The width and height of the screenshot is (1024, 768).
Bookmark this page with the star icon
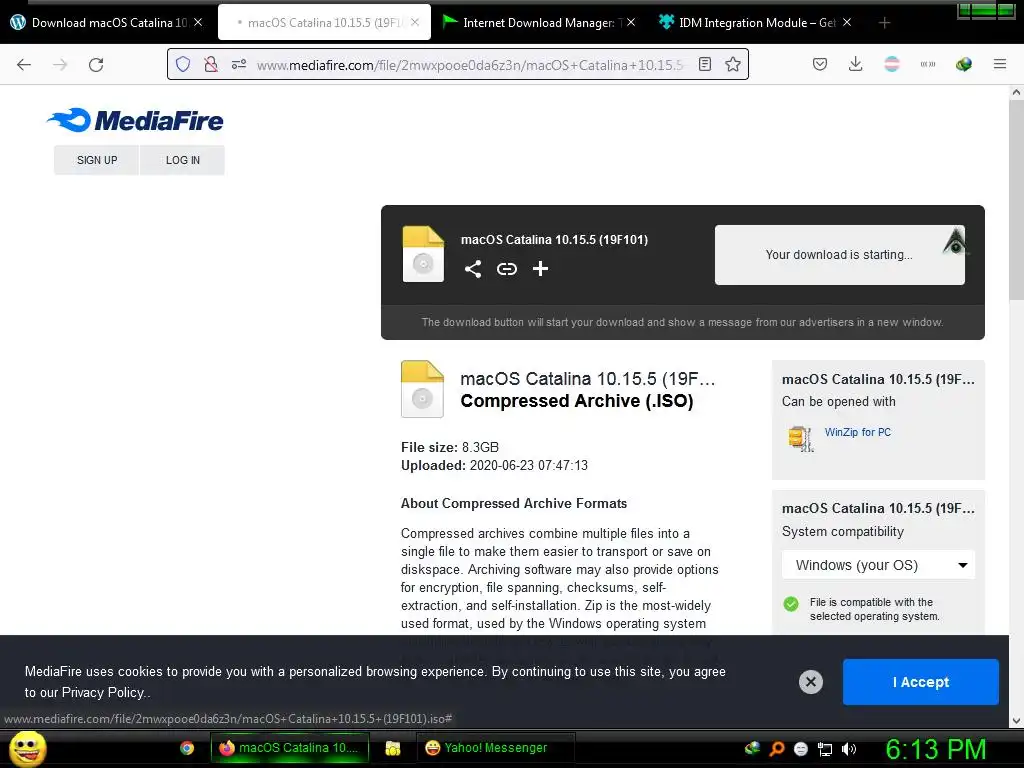point(733,64)
